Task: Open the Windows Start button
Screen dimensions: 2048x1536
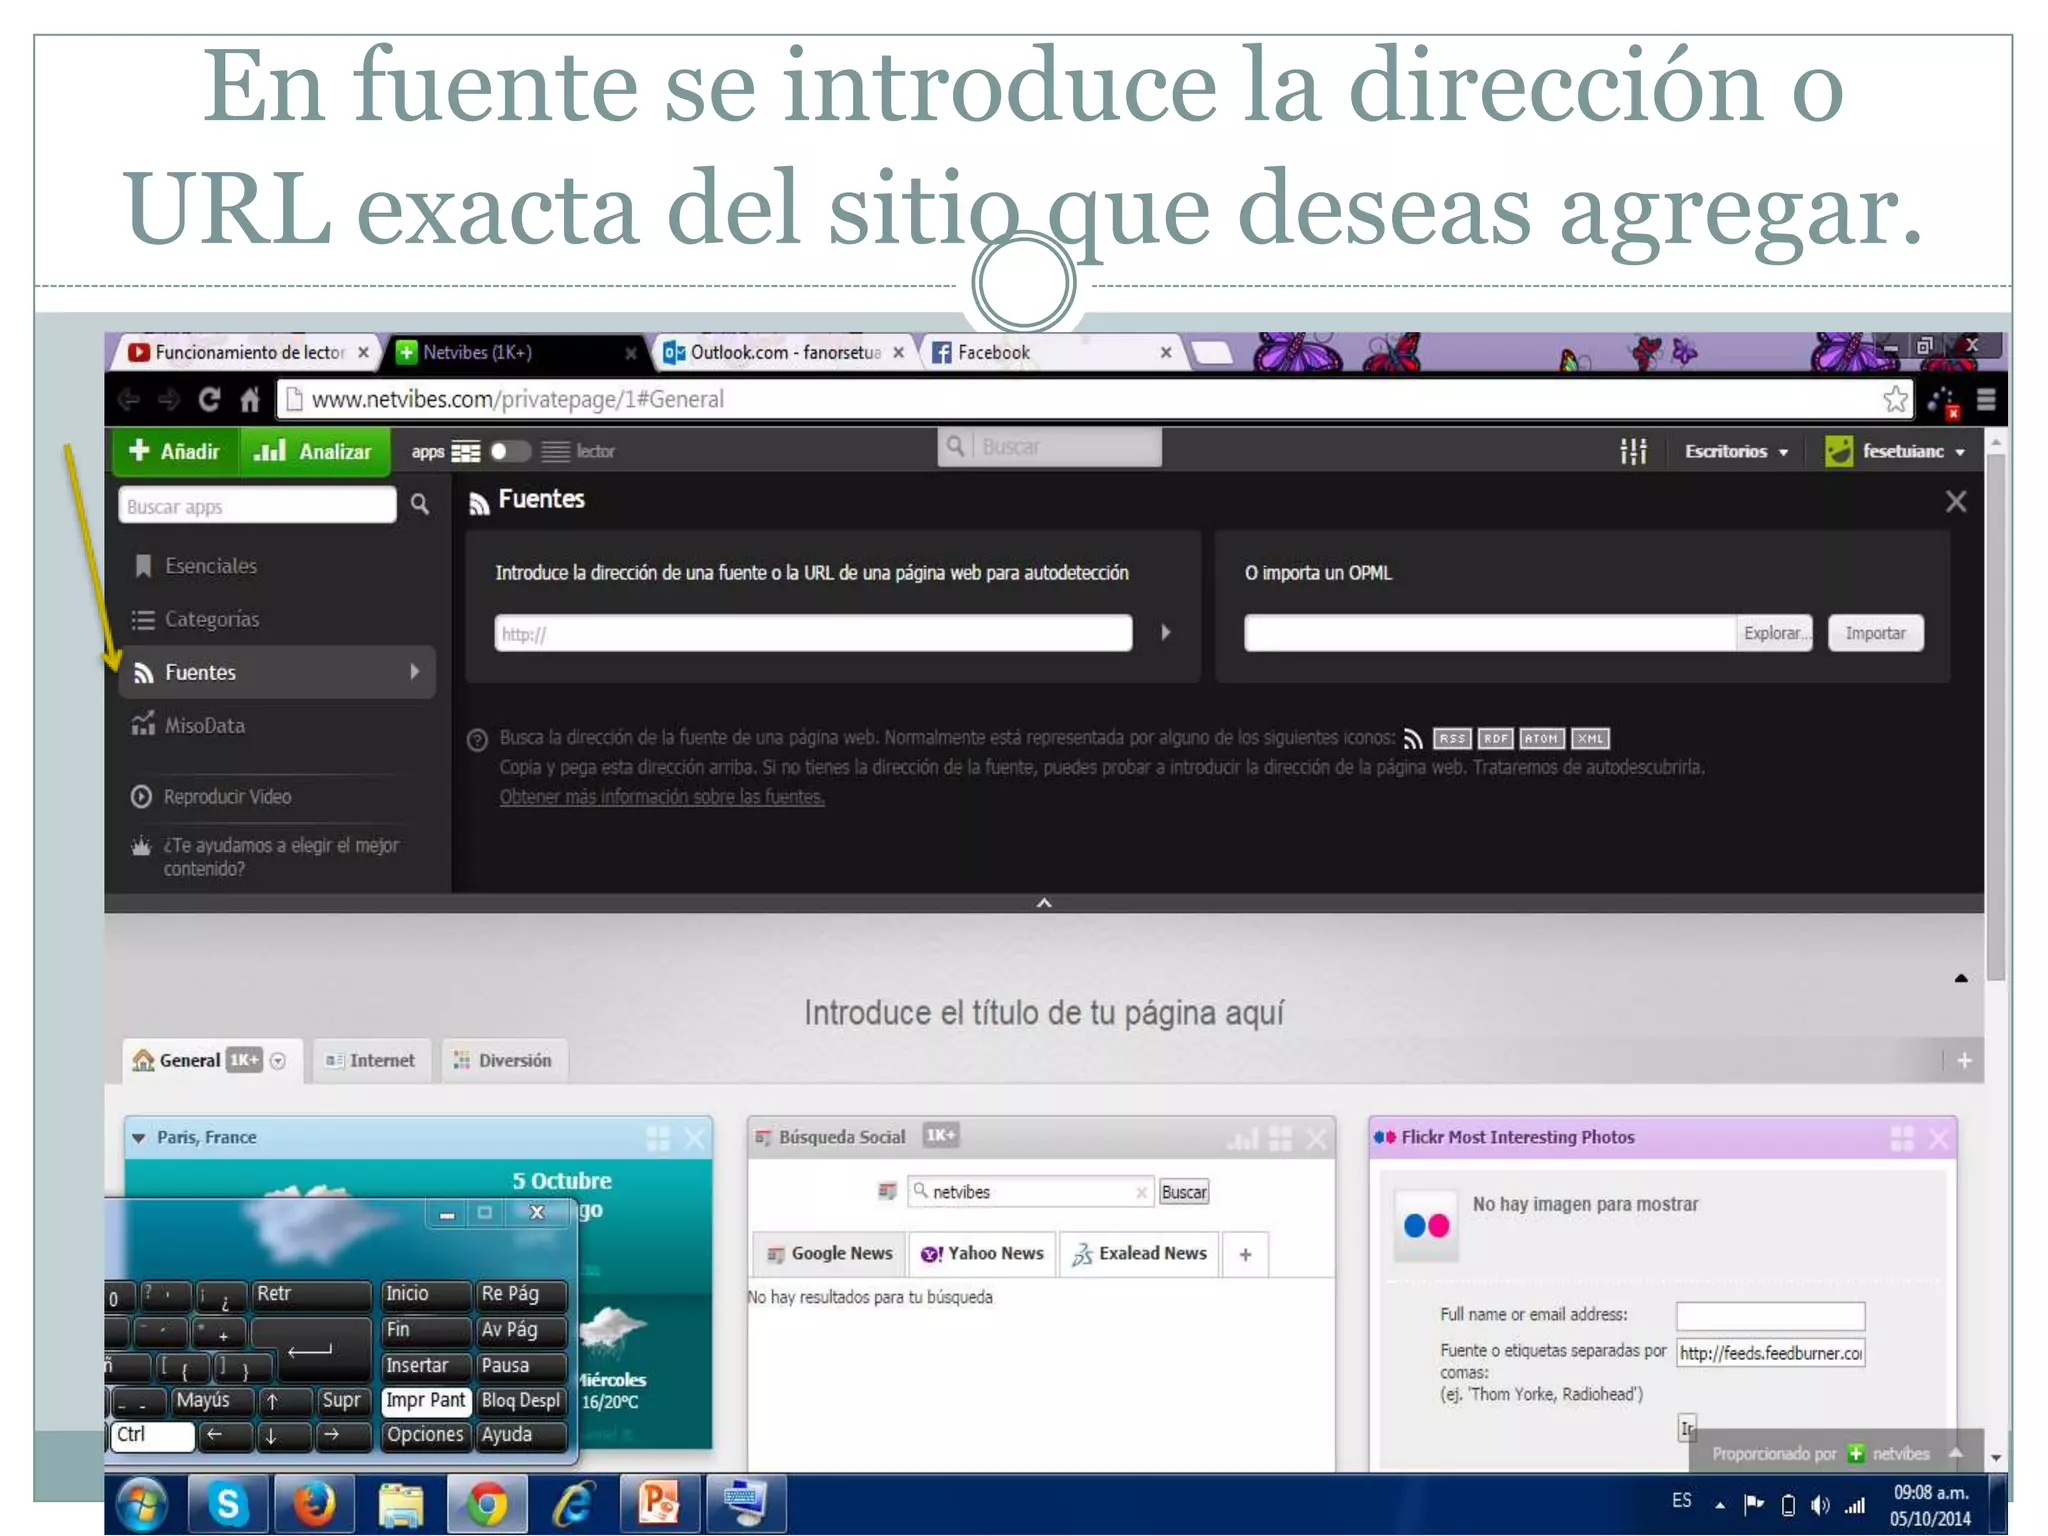Action: [x=141, y=1504]
